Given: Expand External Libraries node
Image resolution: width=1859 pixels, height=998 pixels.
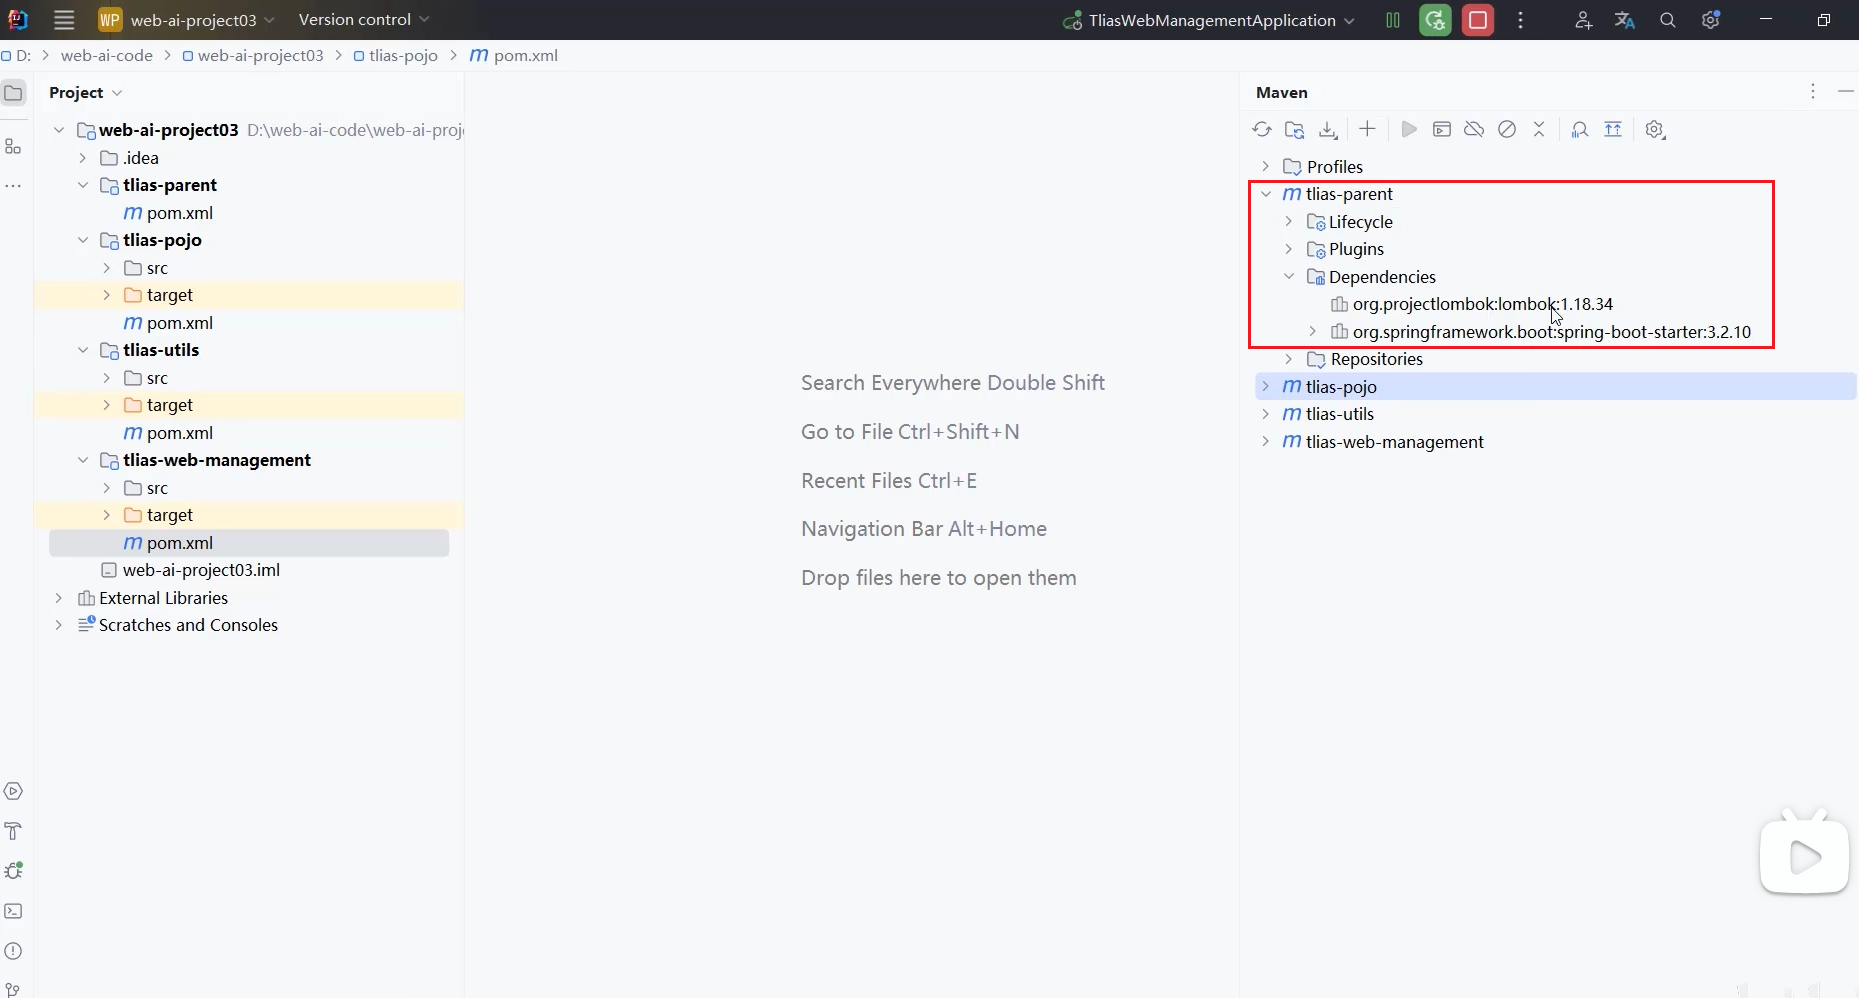Looking at the screenshot, I should click(x=59, y=598).
